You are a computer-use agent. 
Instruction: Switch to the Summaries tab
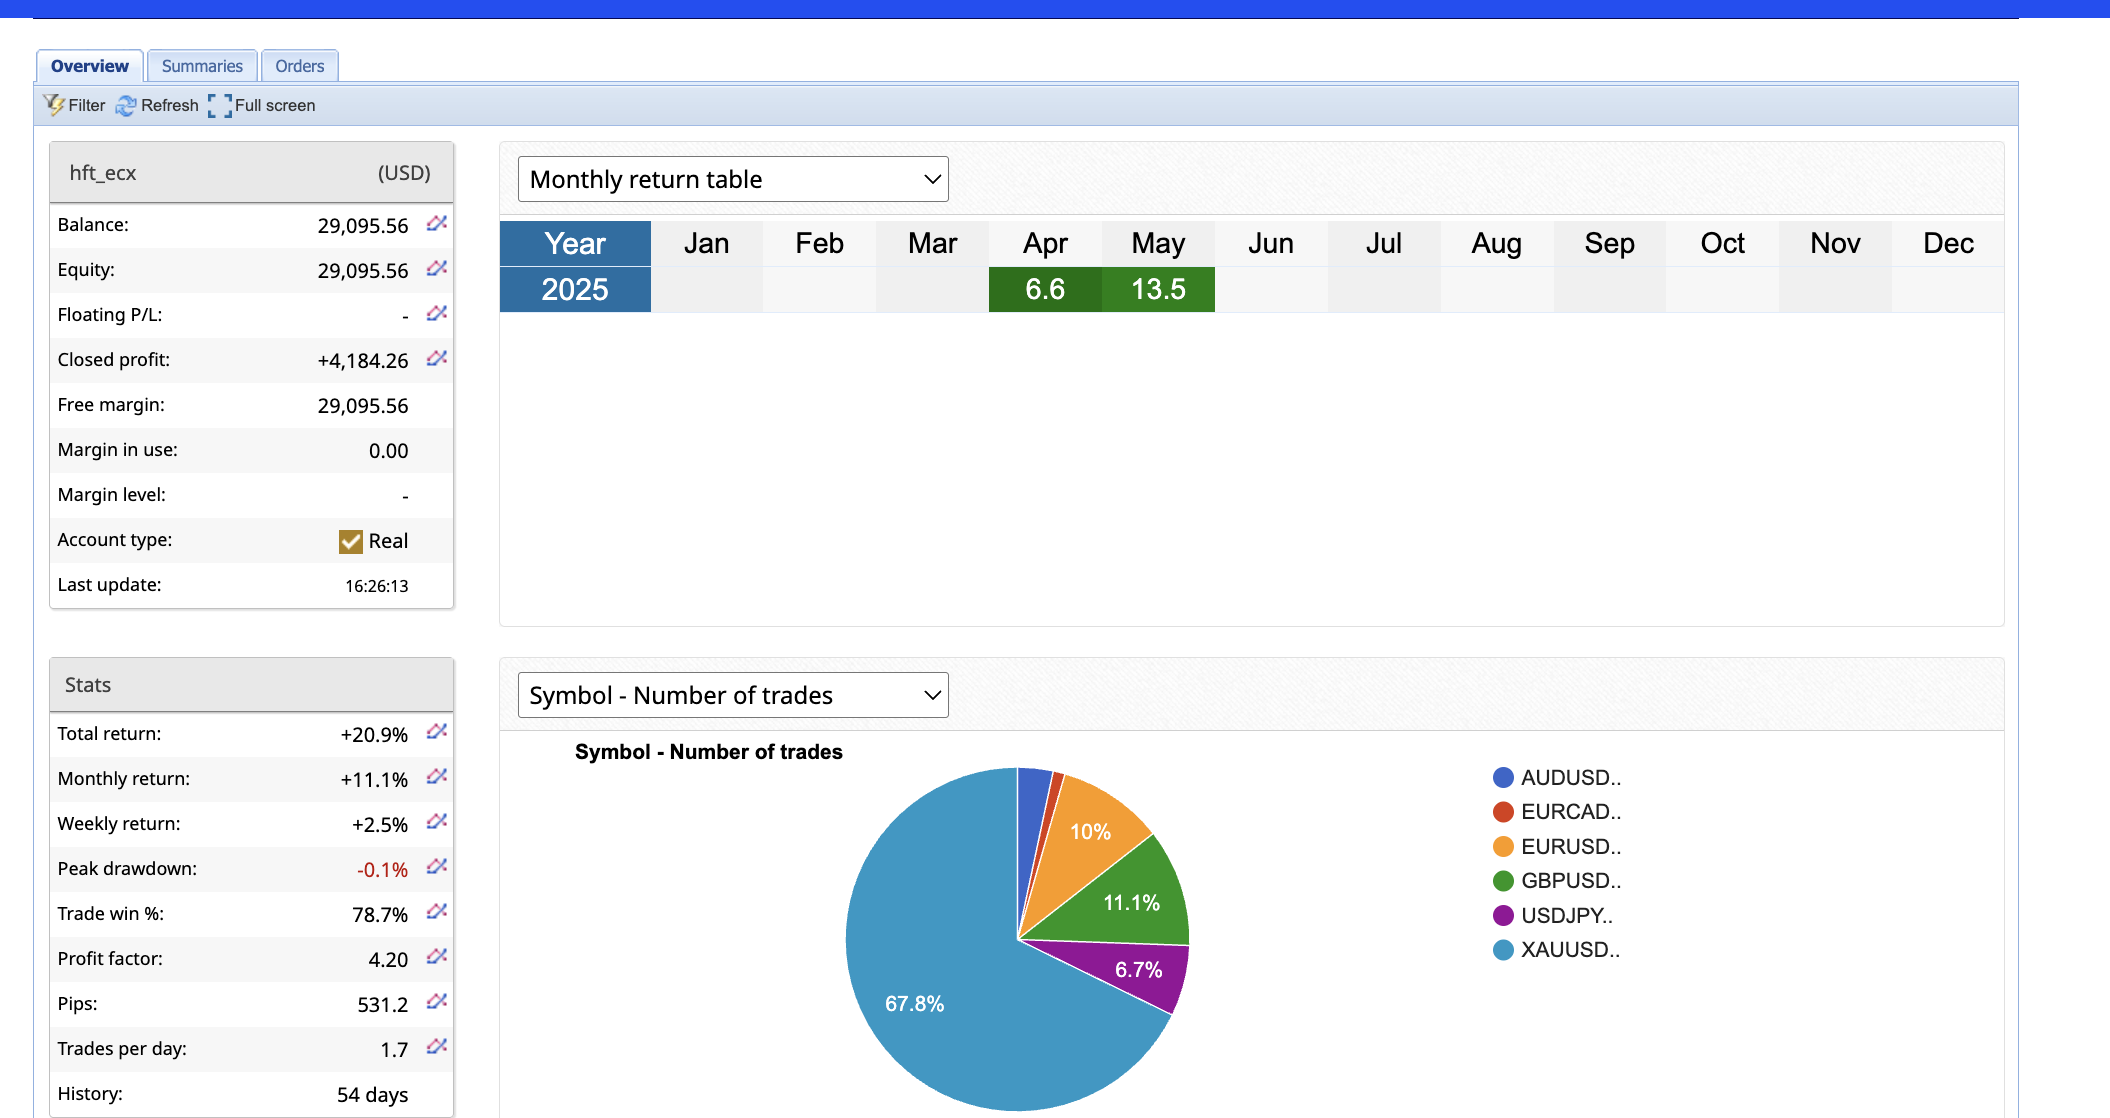[202, 66]
